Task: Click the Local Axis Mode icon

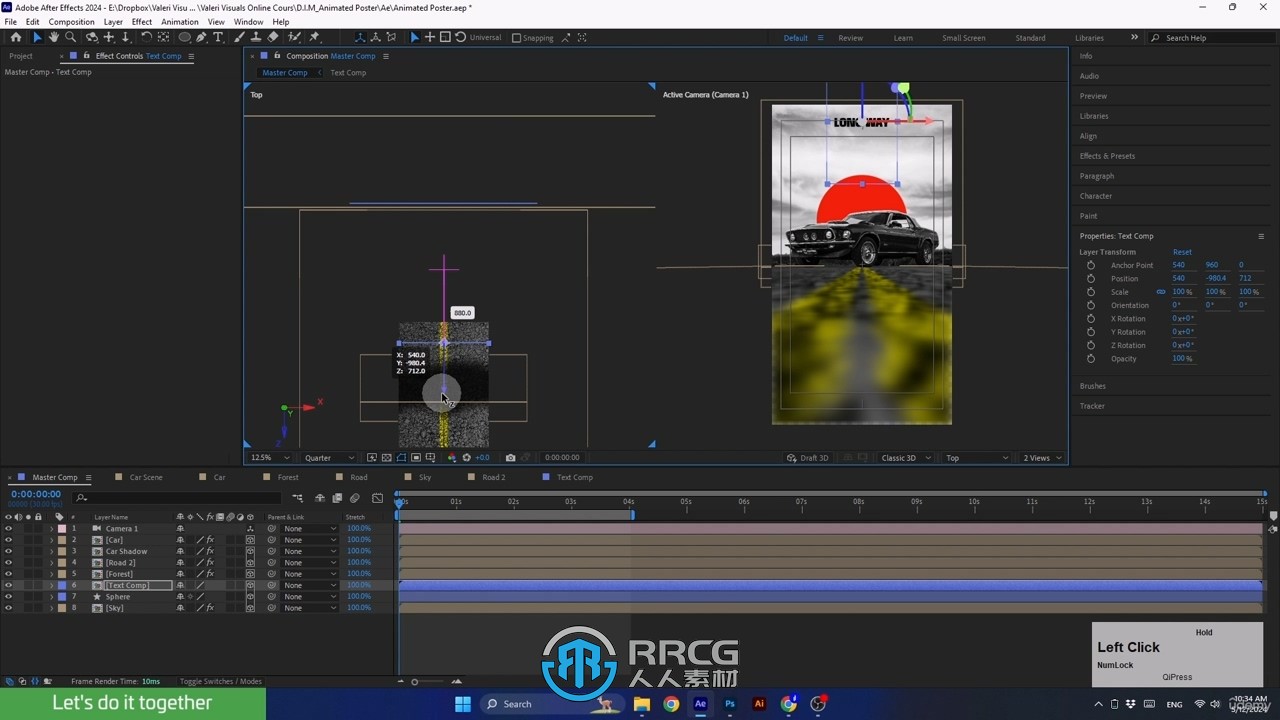Action: [360, 37]
